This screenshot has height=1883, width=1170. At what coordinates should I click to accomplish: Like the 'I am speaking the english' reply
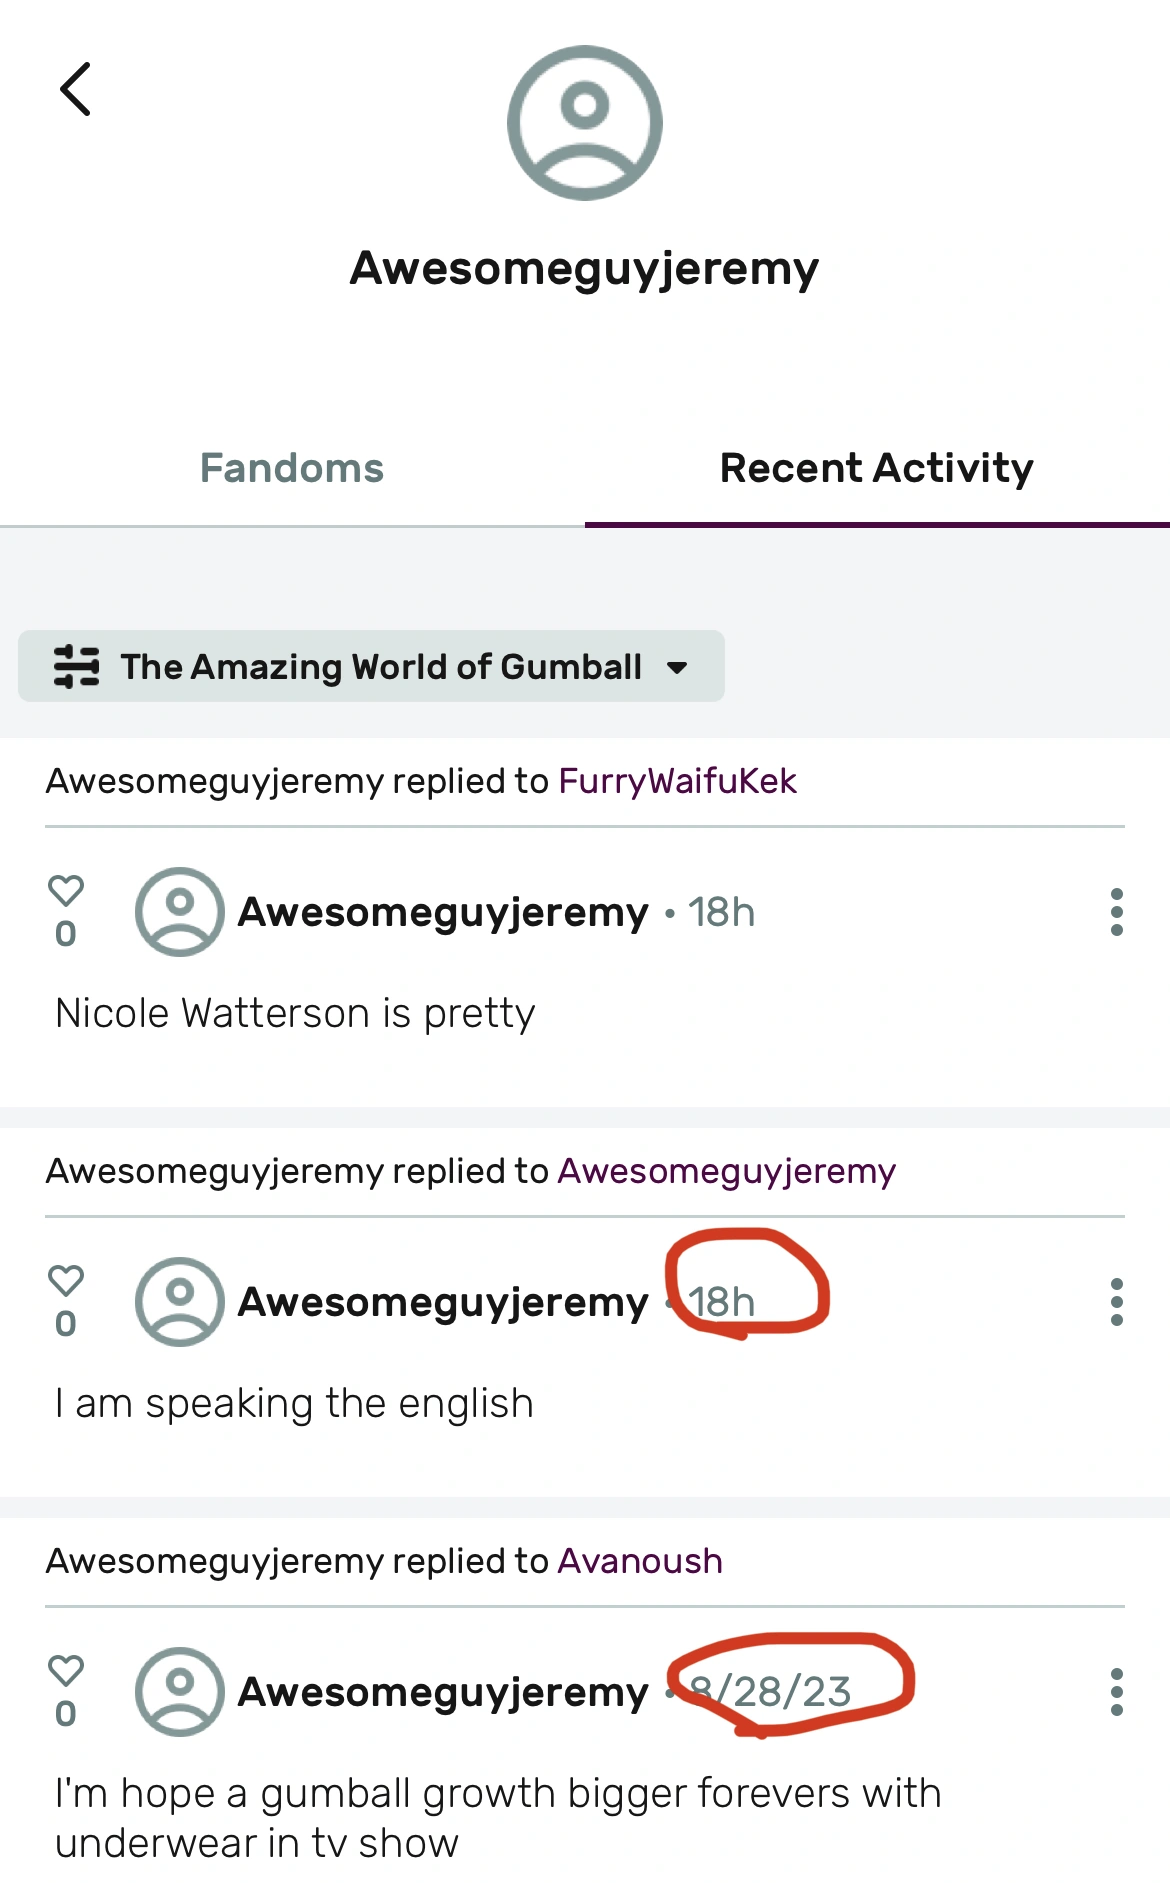(x=66, y=1280)
